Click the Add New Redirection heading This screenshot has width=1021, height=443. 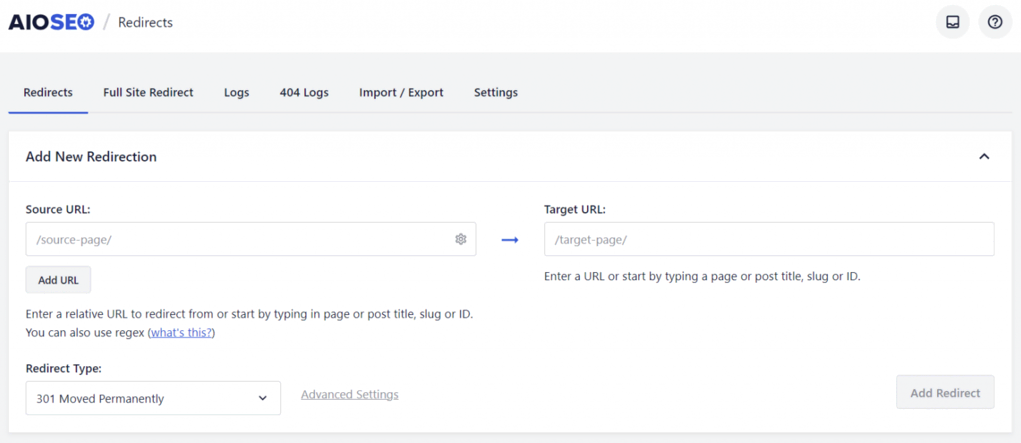click(x=91, y=156)
